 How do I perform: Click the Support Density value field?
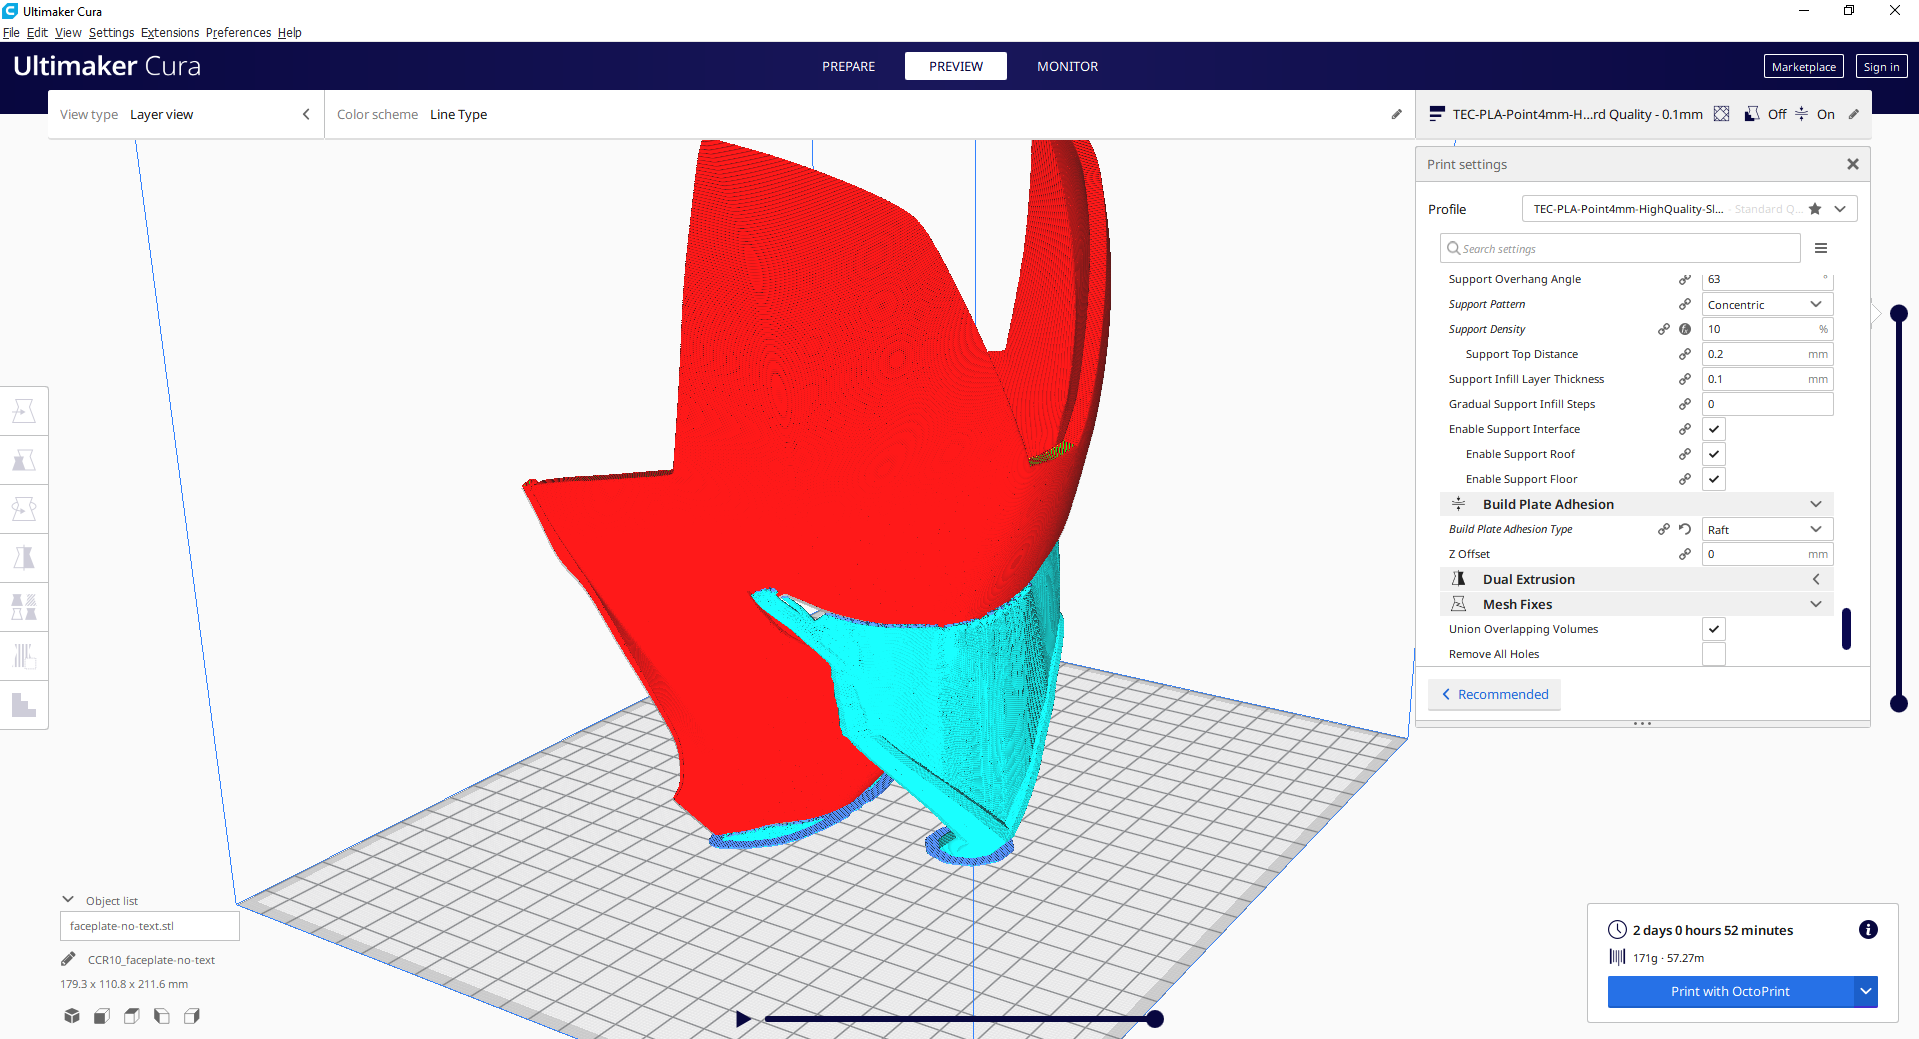(x=1767, y=329)
